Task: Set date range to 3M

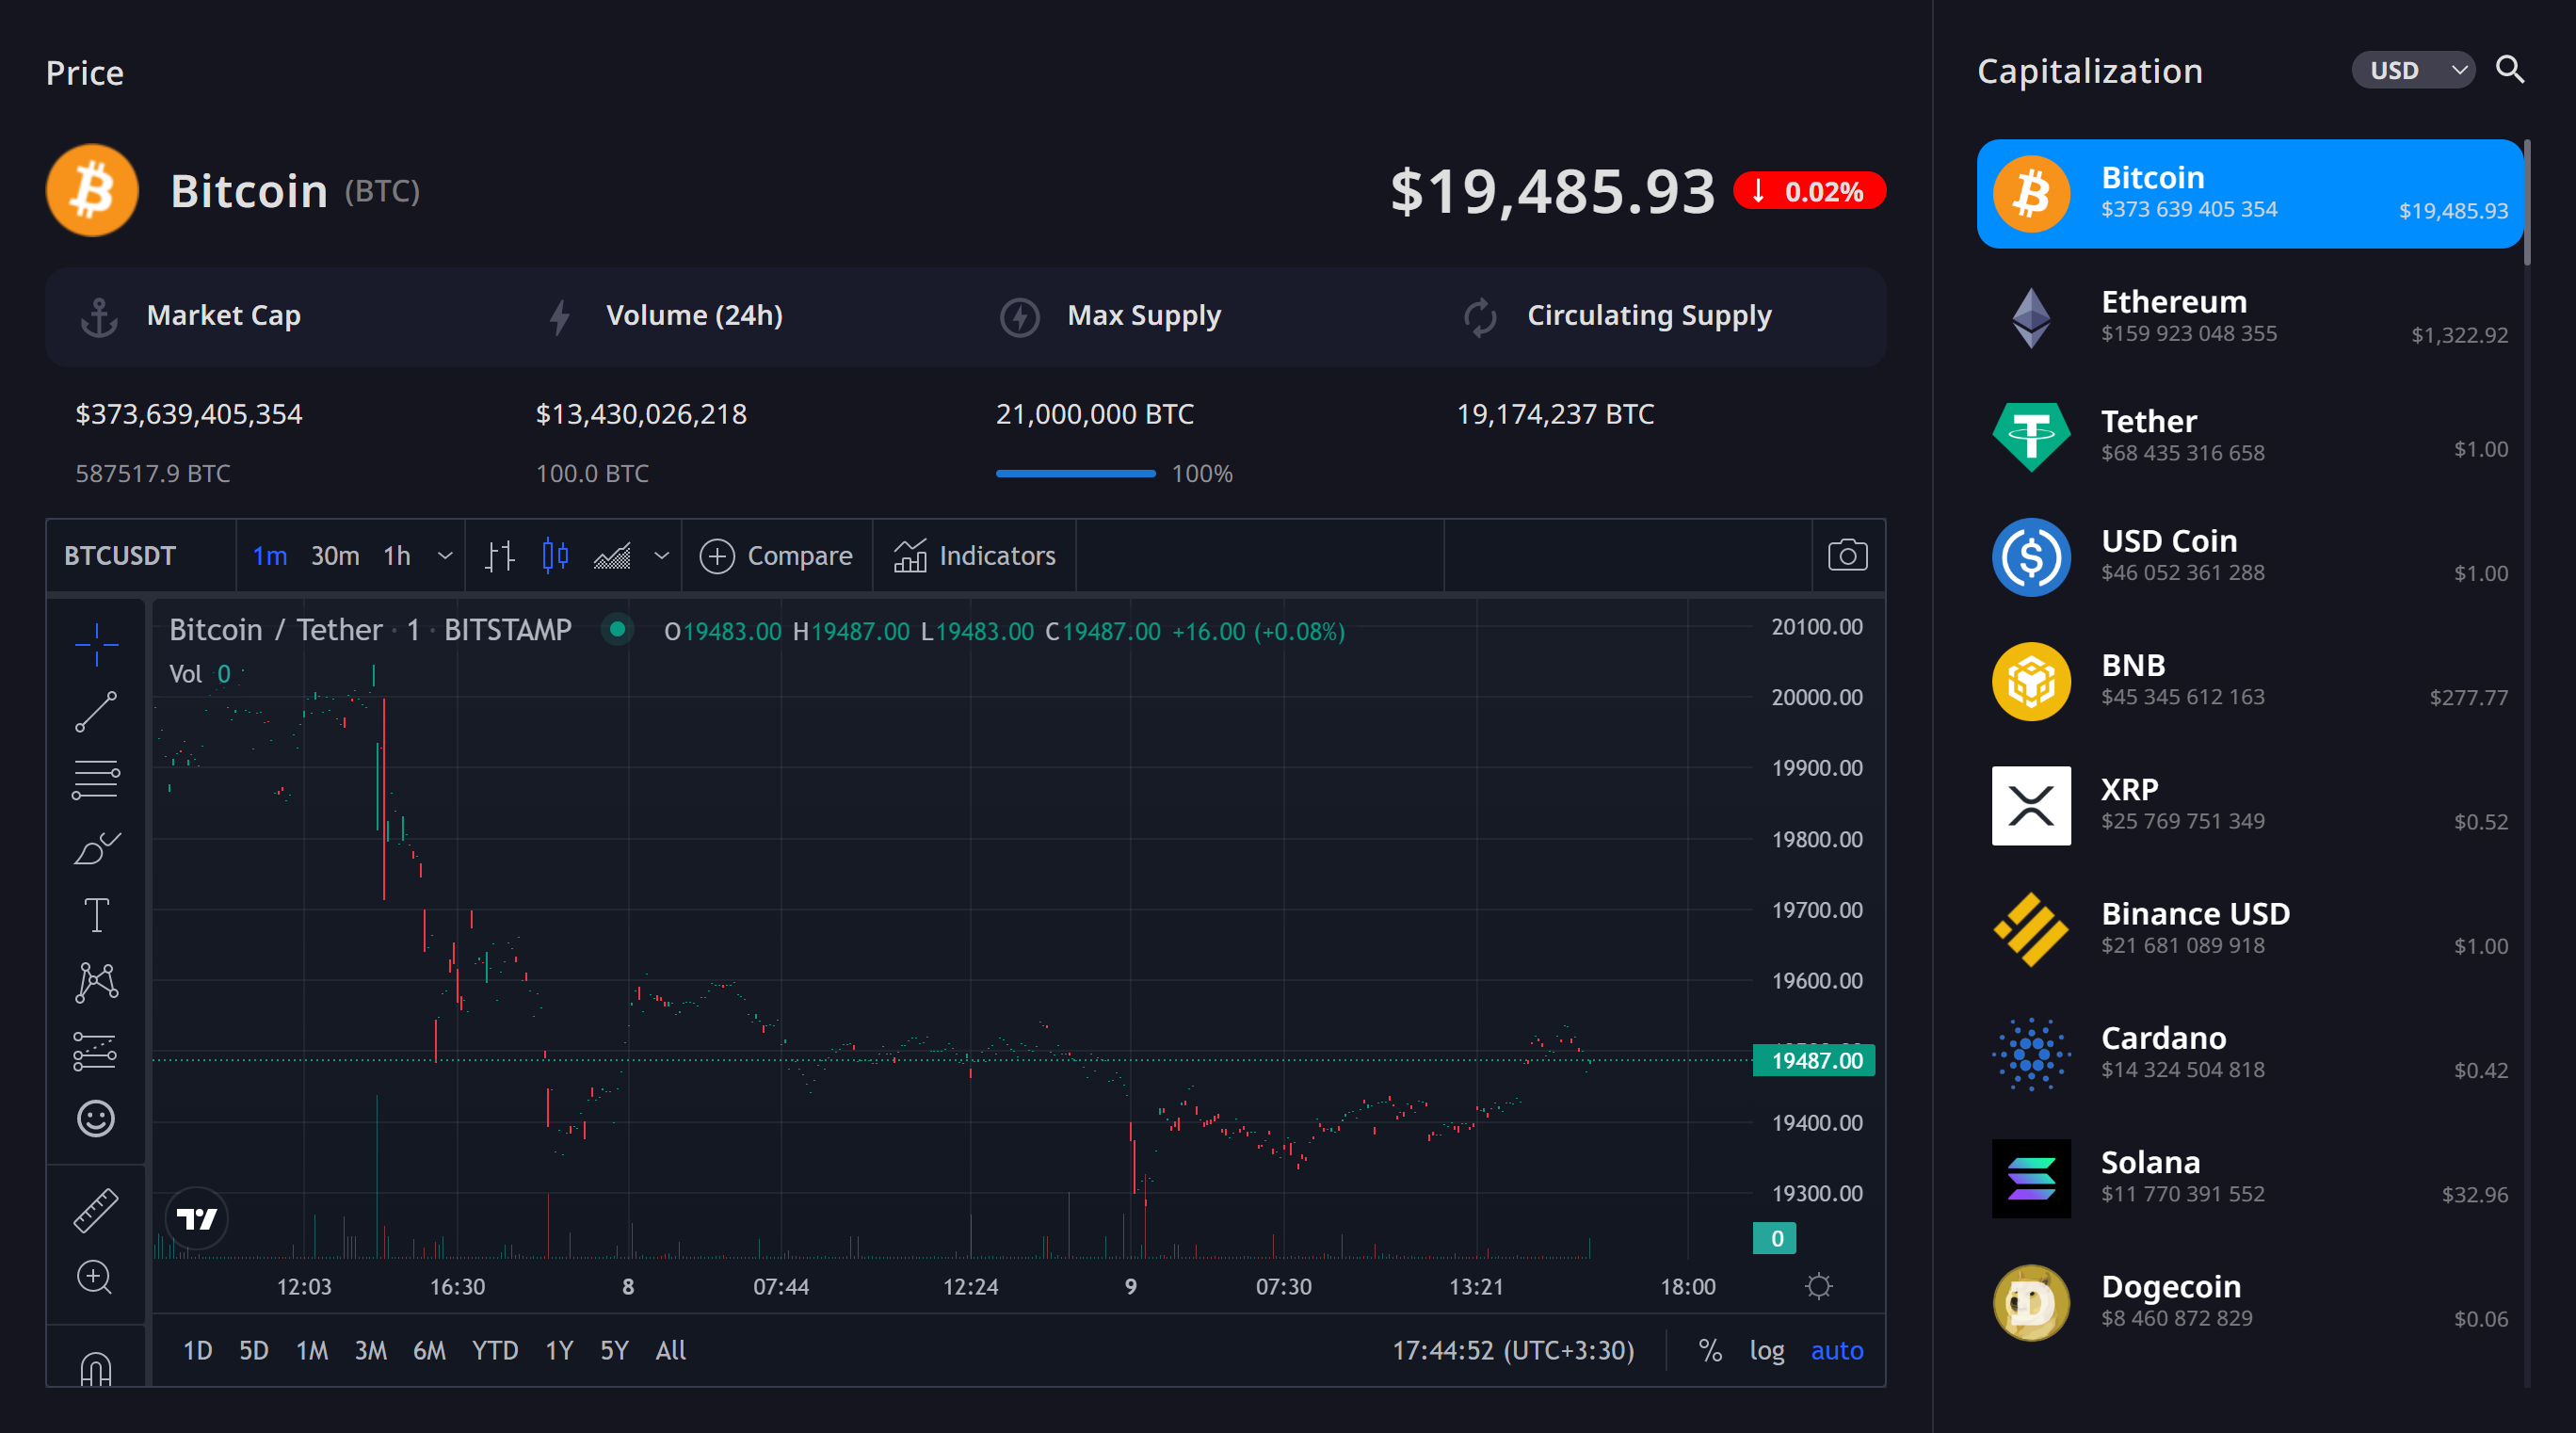Action: (x=370, y=1350)
